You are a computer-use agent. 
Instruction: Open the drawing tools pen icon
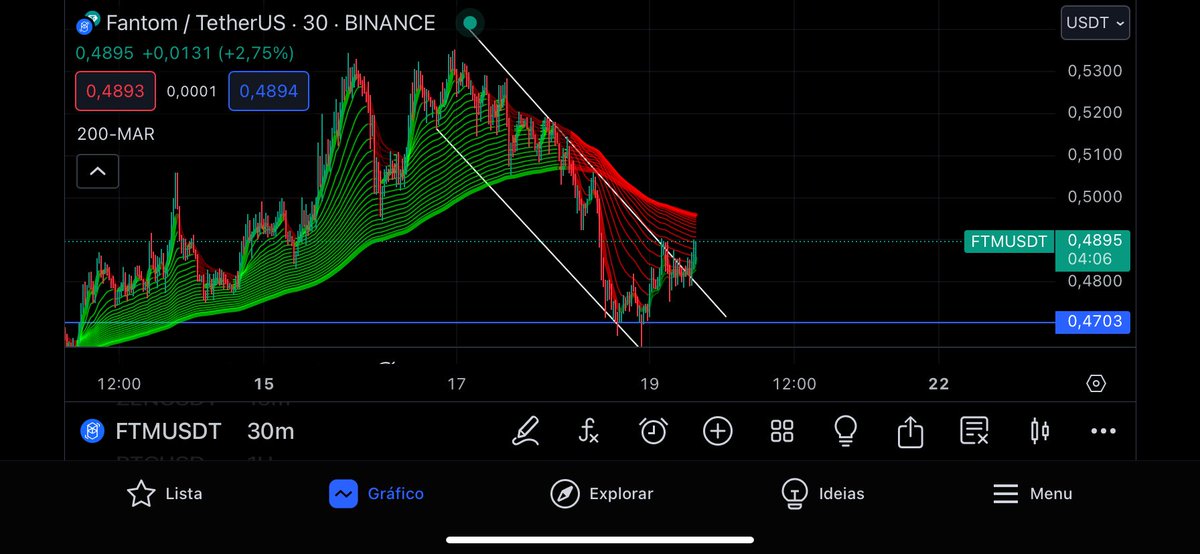[525, 431]
